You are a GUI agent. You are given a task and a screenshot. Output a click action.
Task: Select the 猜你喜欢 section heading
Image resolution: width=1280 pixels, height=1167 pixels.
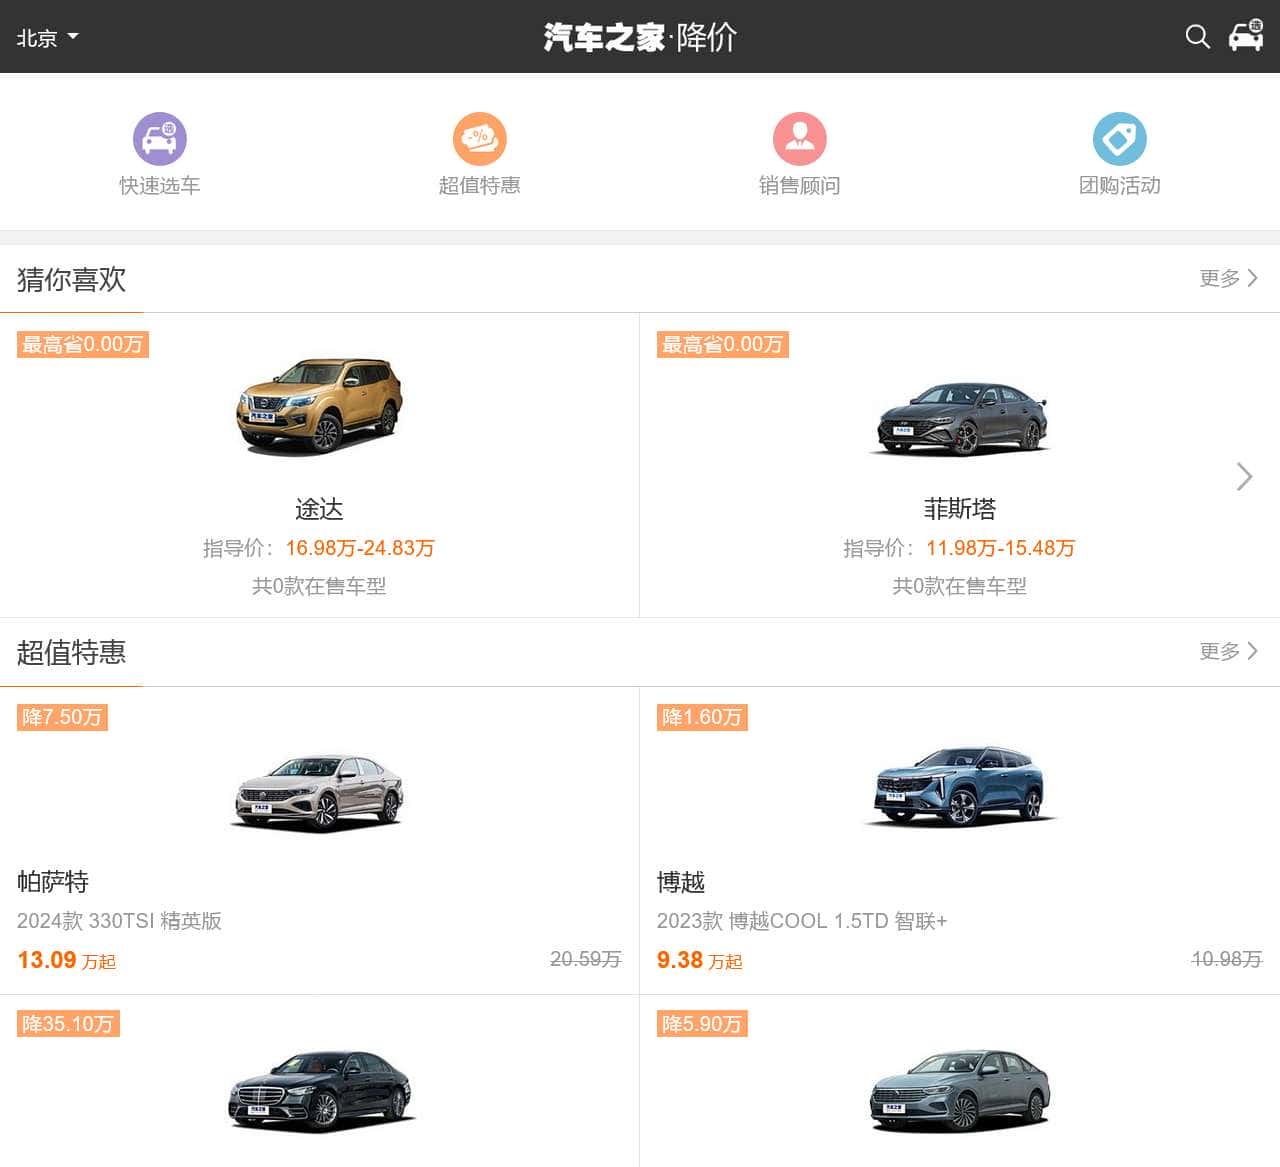(x=71, y=279)
